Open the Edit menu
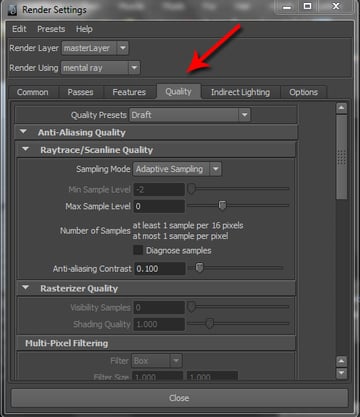The width and height of the screenshot is (360, 417). [x=19, y=29]
